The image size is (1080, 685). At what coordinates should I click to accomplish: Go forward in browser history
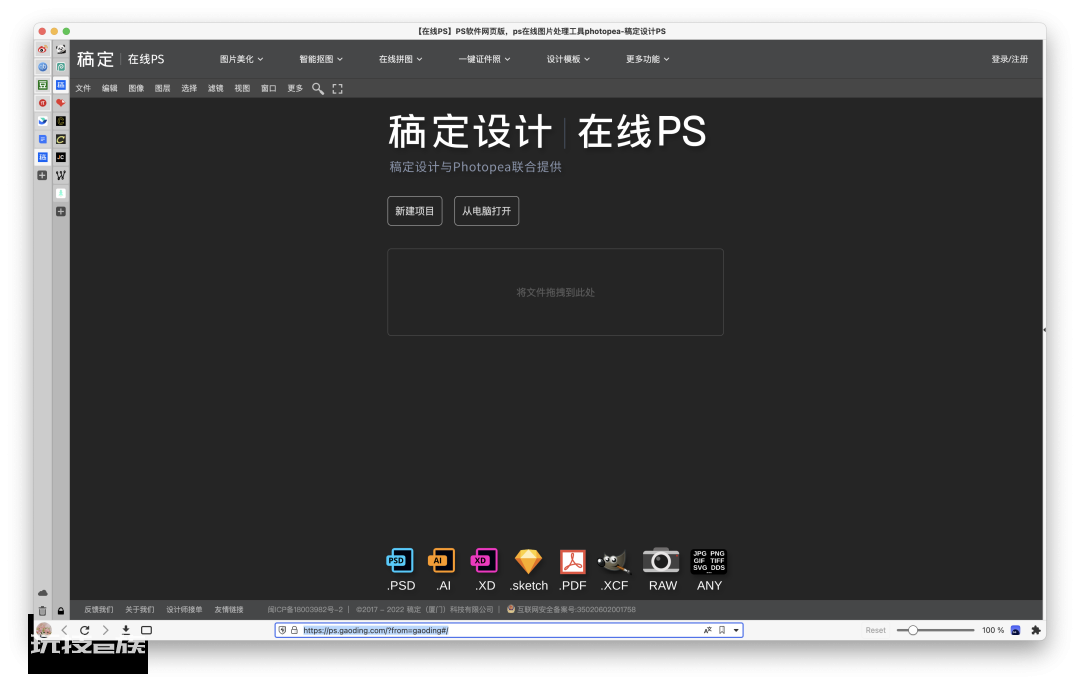pyautogui.click(x=105, y=630)
